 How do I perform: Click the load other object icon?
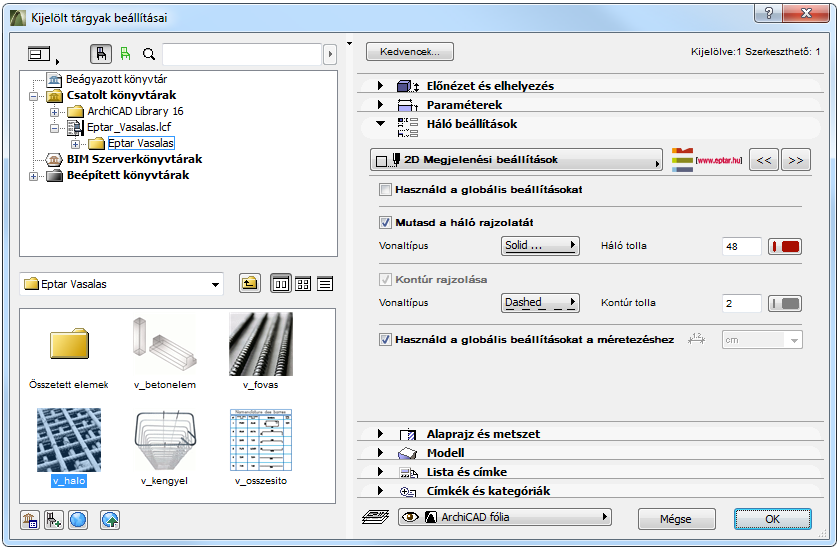point(54,520)
